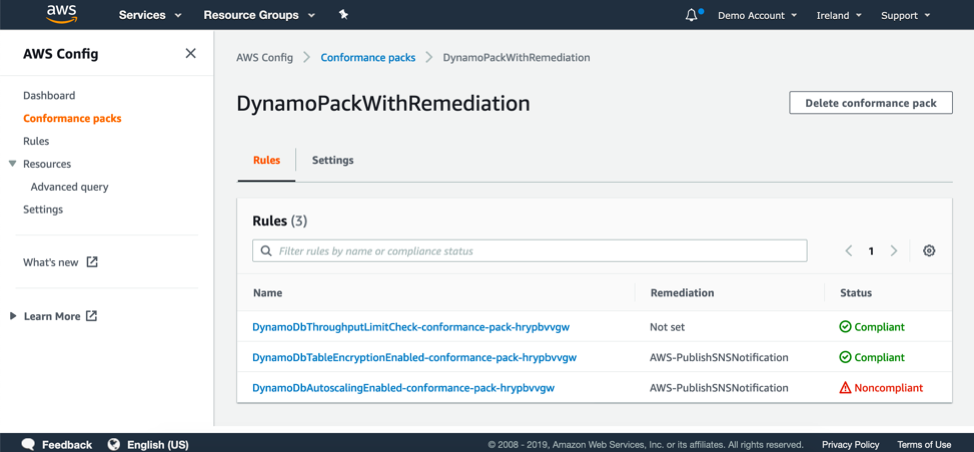974x452 pixels.
Task: Click Compliant checkmark icon for TableEncryptionEnabled rule
Action: (845, 357)
